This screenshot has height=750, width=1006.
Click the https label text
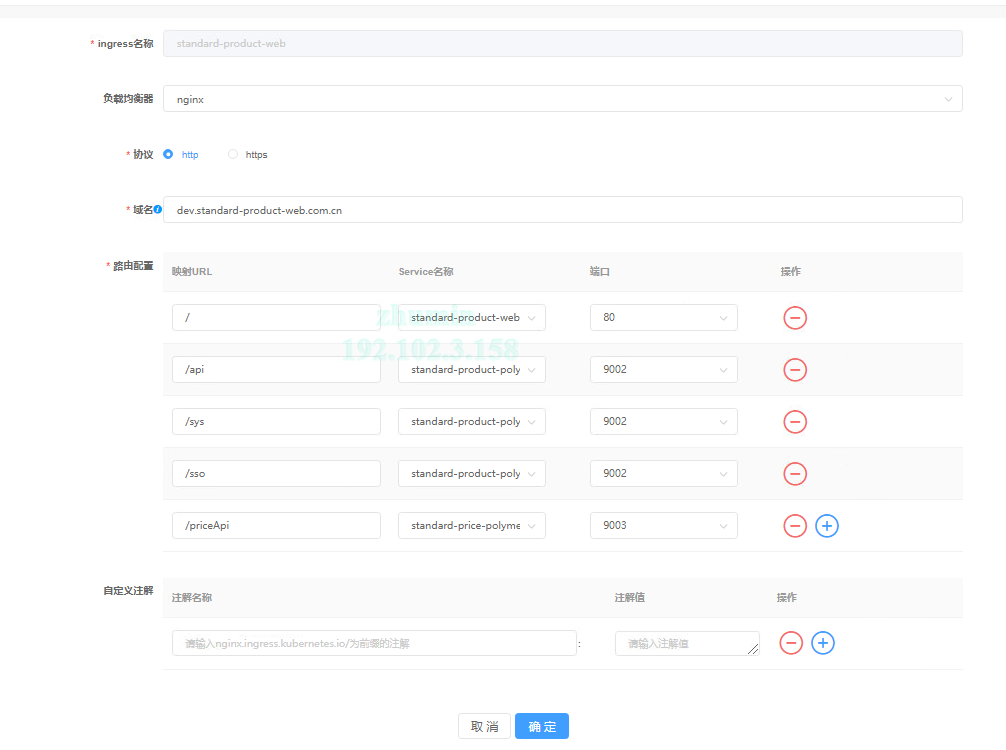(x=256, y=155)
